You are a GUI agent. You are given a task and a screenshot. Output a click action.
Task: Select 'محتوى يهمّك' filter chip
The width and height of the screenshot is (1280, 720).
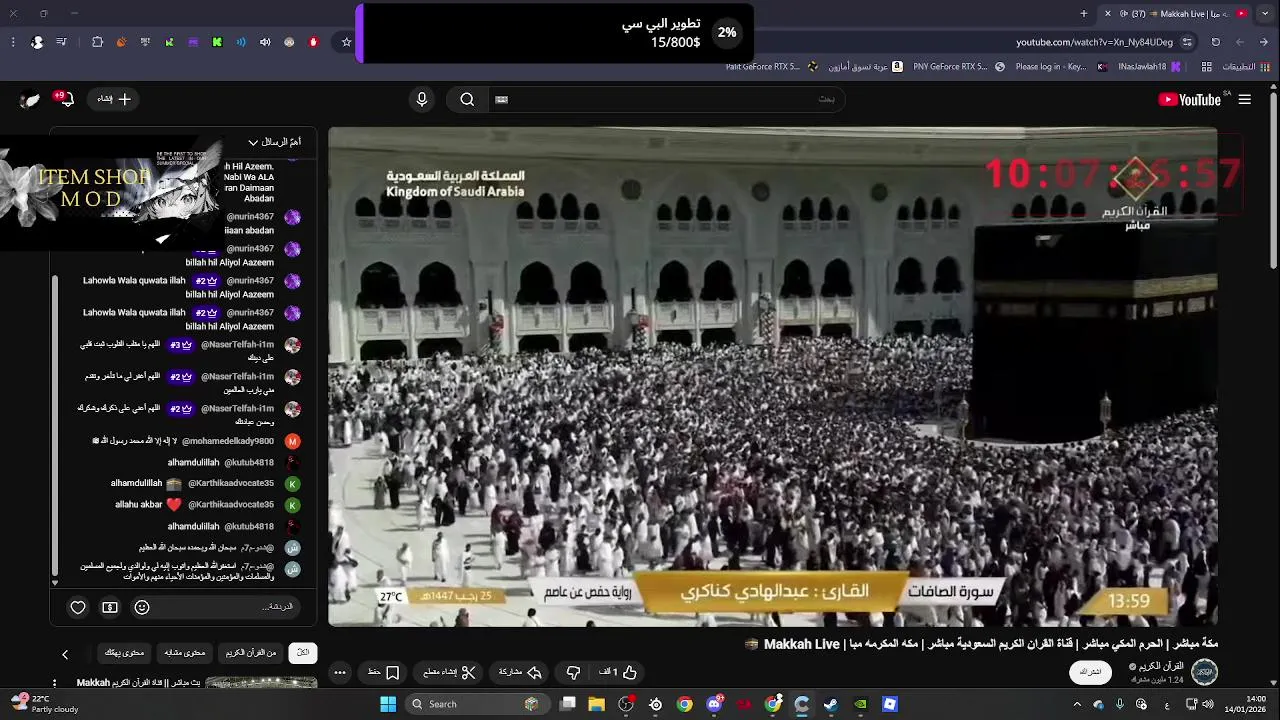125,653
